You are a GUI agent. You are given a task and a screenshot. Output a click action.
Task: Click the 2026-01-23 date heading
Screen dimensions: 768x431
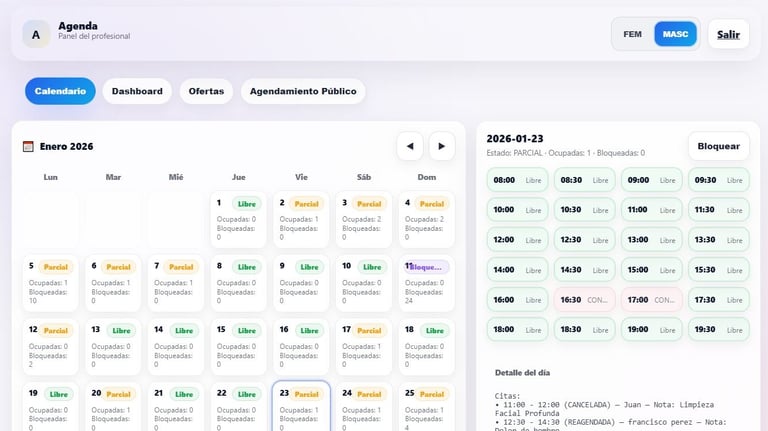(x=515, y=139)
